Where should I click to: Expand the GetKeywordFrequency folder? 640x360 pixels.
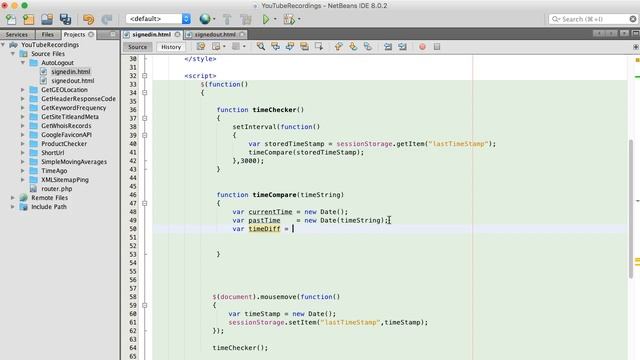(23, 107)
